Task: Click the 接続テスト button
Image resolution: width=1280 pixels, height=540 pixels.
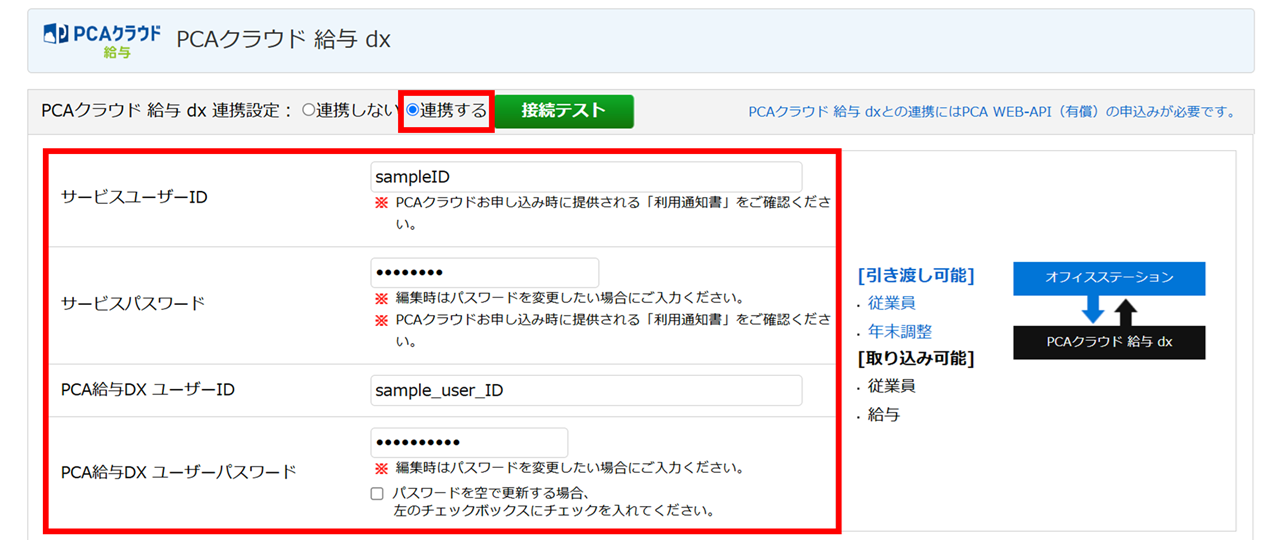Action: click(x=564, y=111)
